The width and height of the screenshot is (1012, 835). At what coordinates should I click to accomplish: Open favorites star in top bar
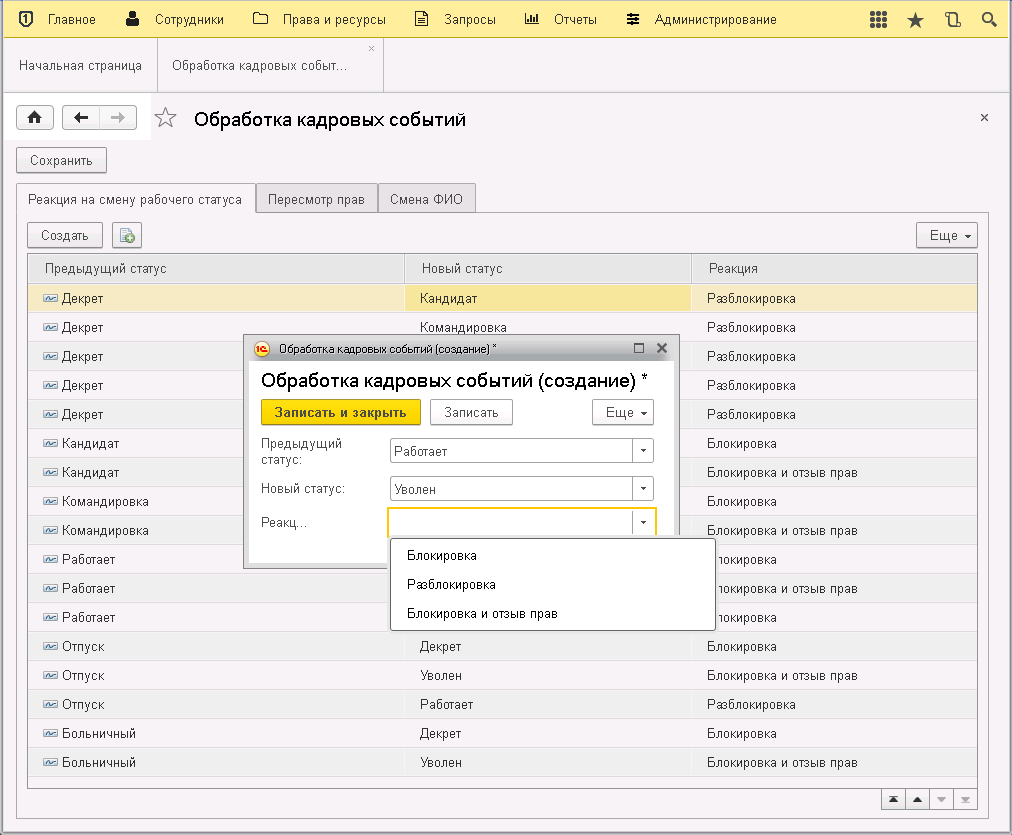[915, 20]
